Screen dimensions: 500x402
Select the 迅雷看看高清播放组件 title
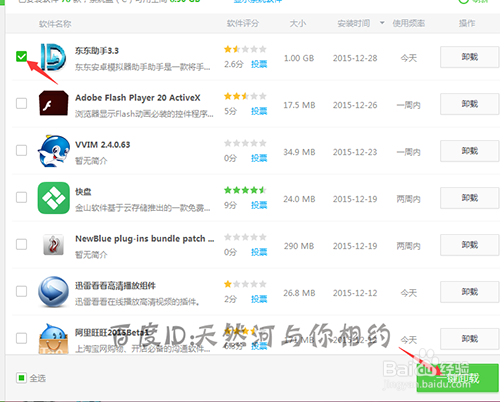115,286
